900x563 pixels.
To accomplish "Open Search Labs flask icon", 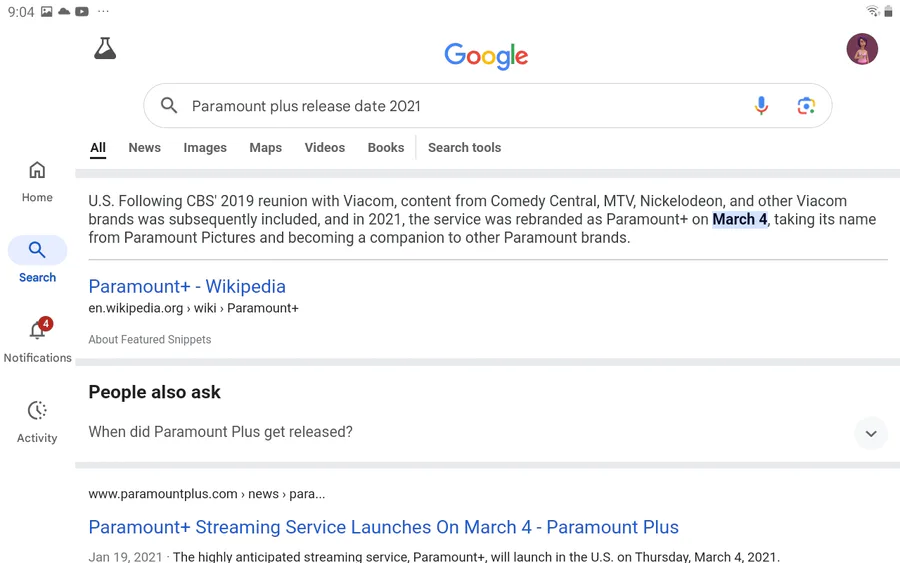I will pos(105,48).
